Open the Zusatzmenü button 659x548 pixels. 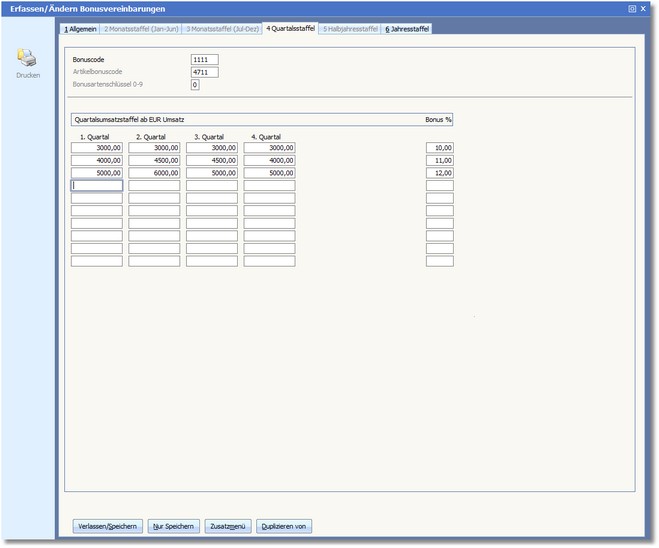[228, 526]
